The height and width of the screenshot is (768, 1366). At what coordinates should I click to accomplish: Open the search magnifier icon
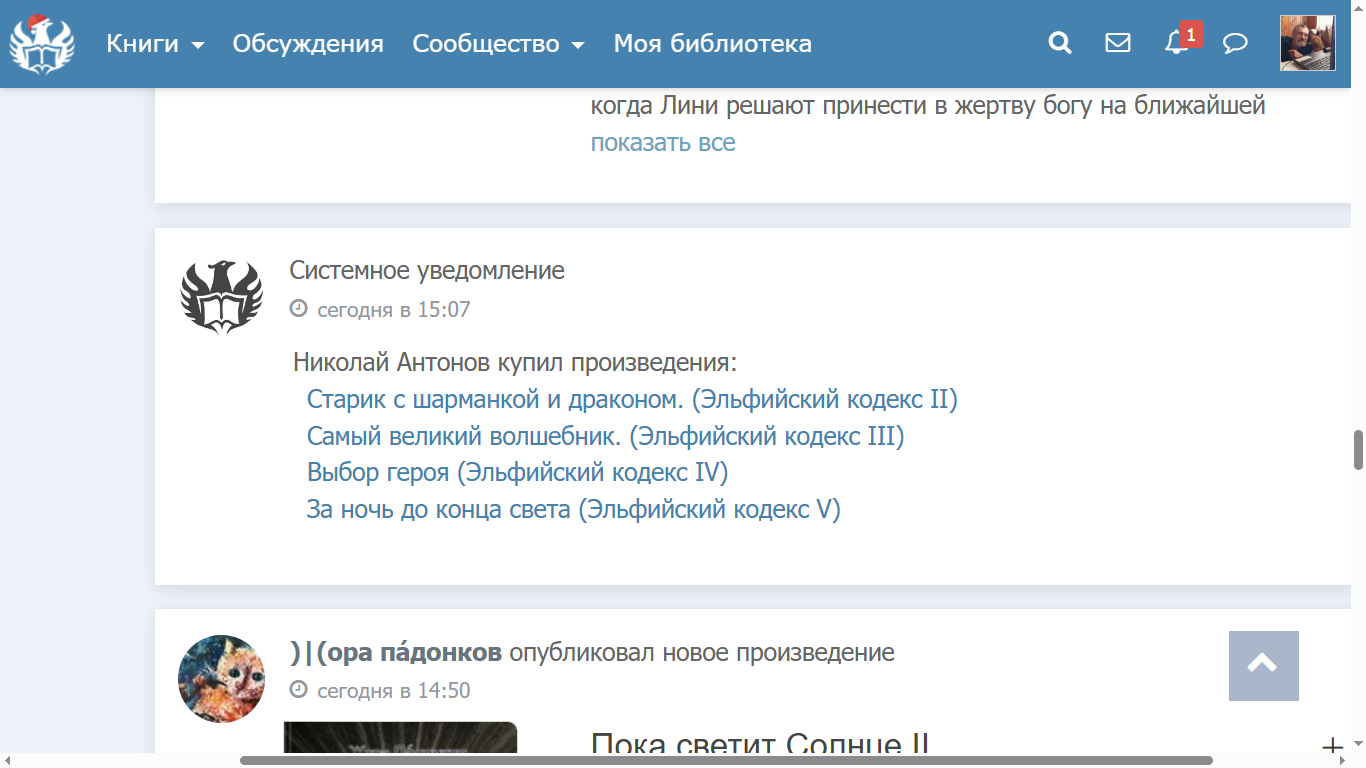coord(1059,43)
